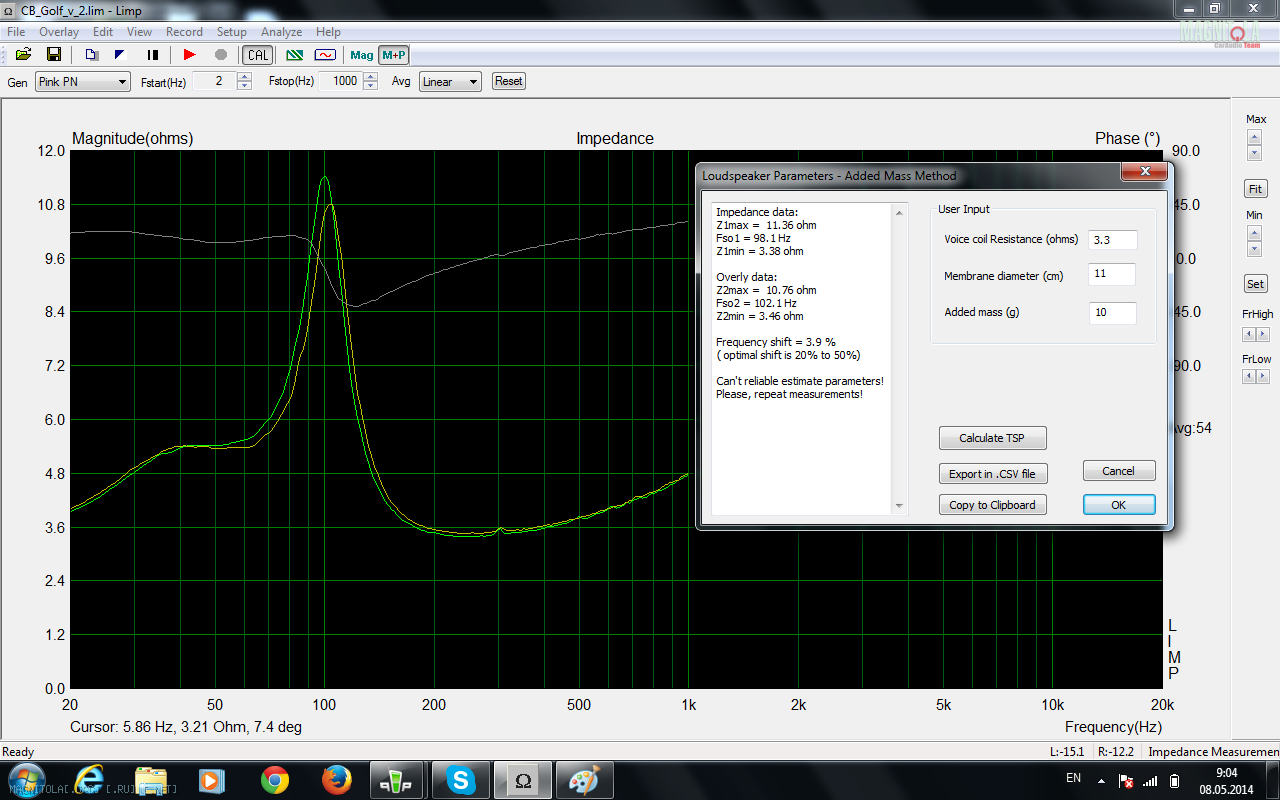Open Skype from the taskbar

461,779
